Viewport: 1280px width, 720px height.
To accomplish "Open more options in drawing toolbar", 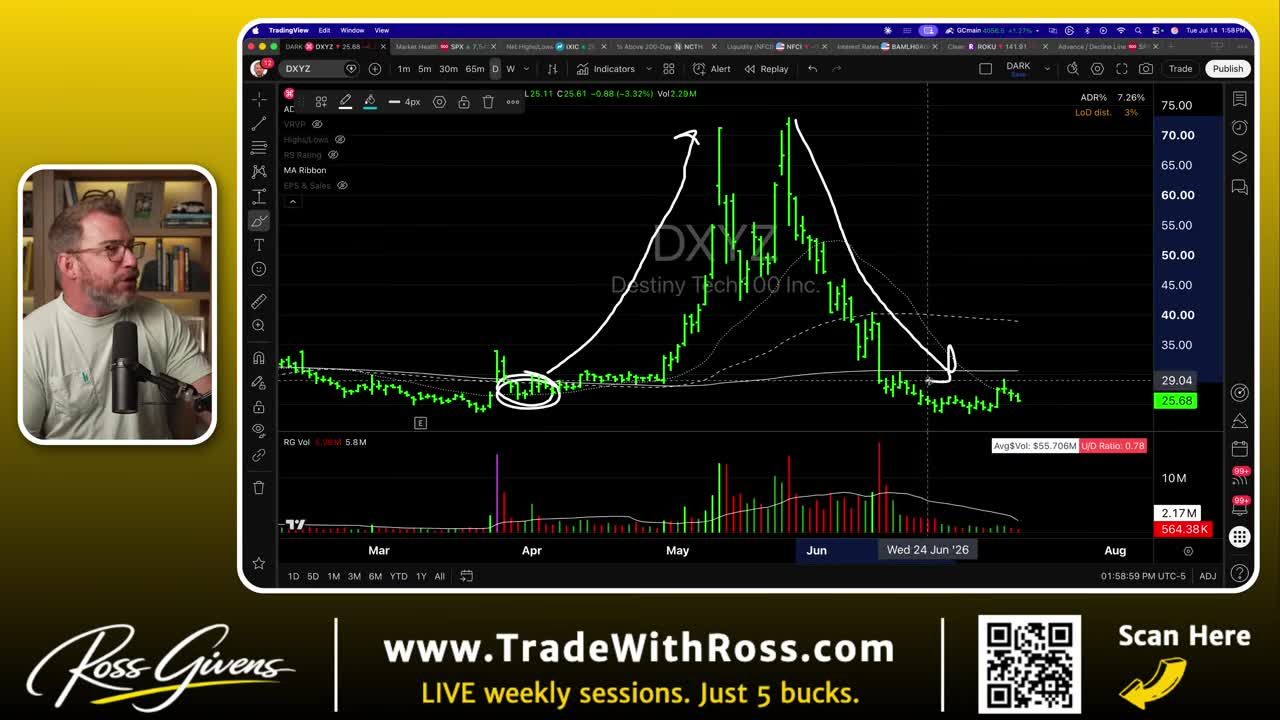I will tap(513, 102).
